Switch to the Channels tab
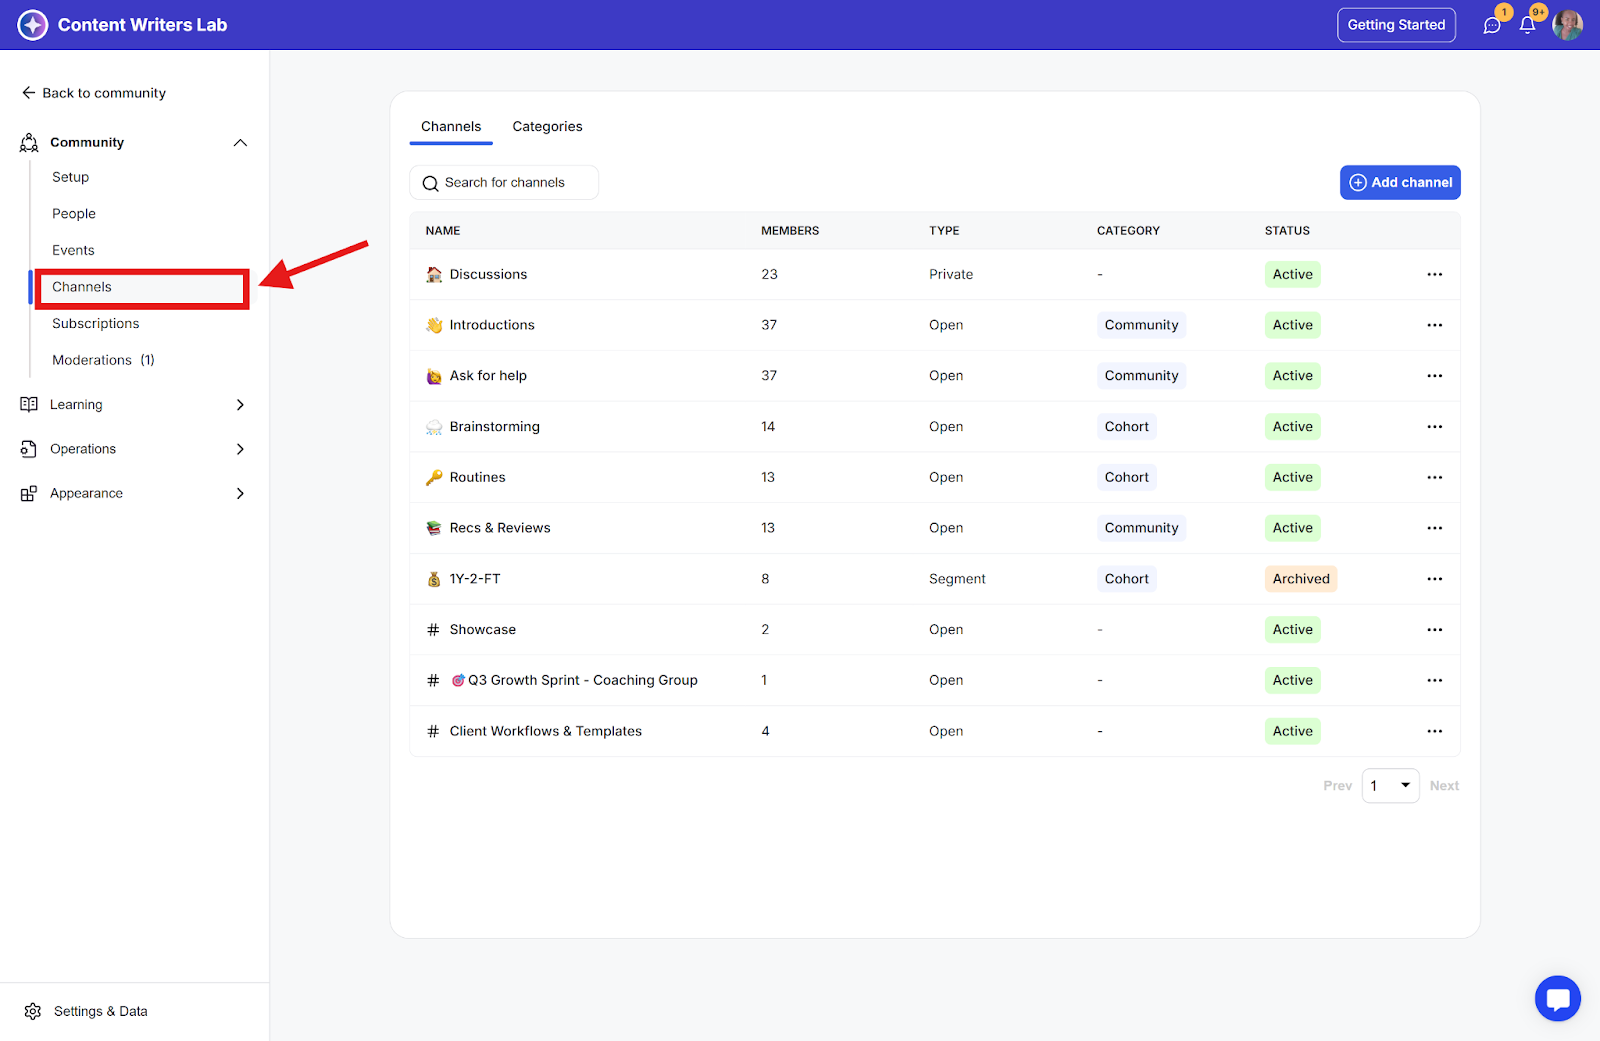Screen dimensions: 1600x1041 [x=451, y=127]
